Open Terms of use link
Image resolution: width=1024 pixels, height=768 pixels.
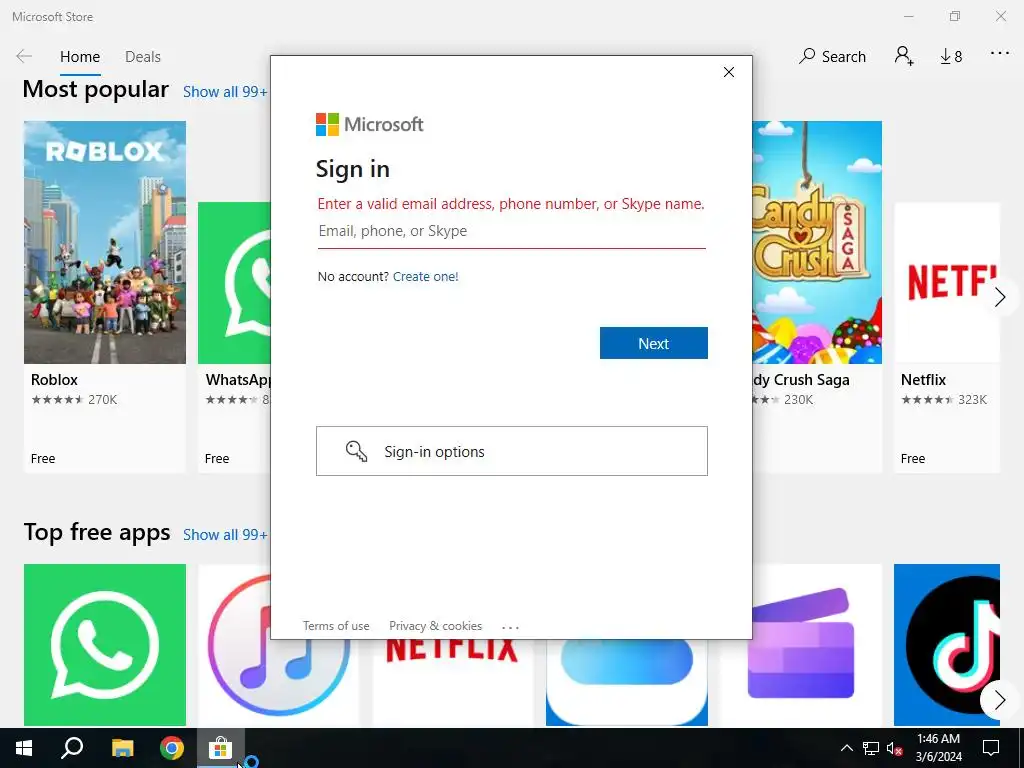point(336,626)
